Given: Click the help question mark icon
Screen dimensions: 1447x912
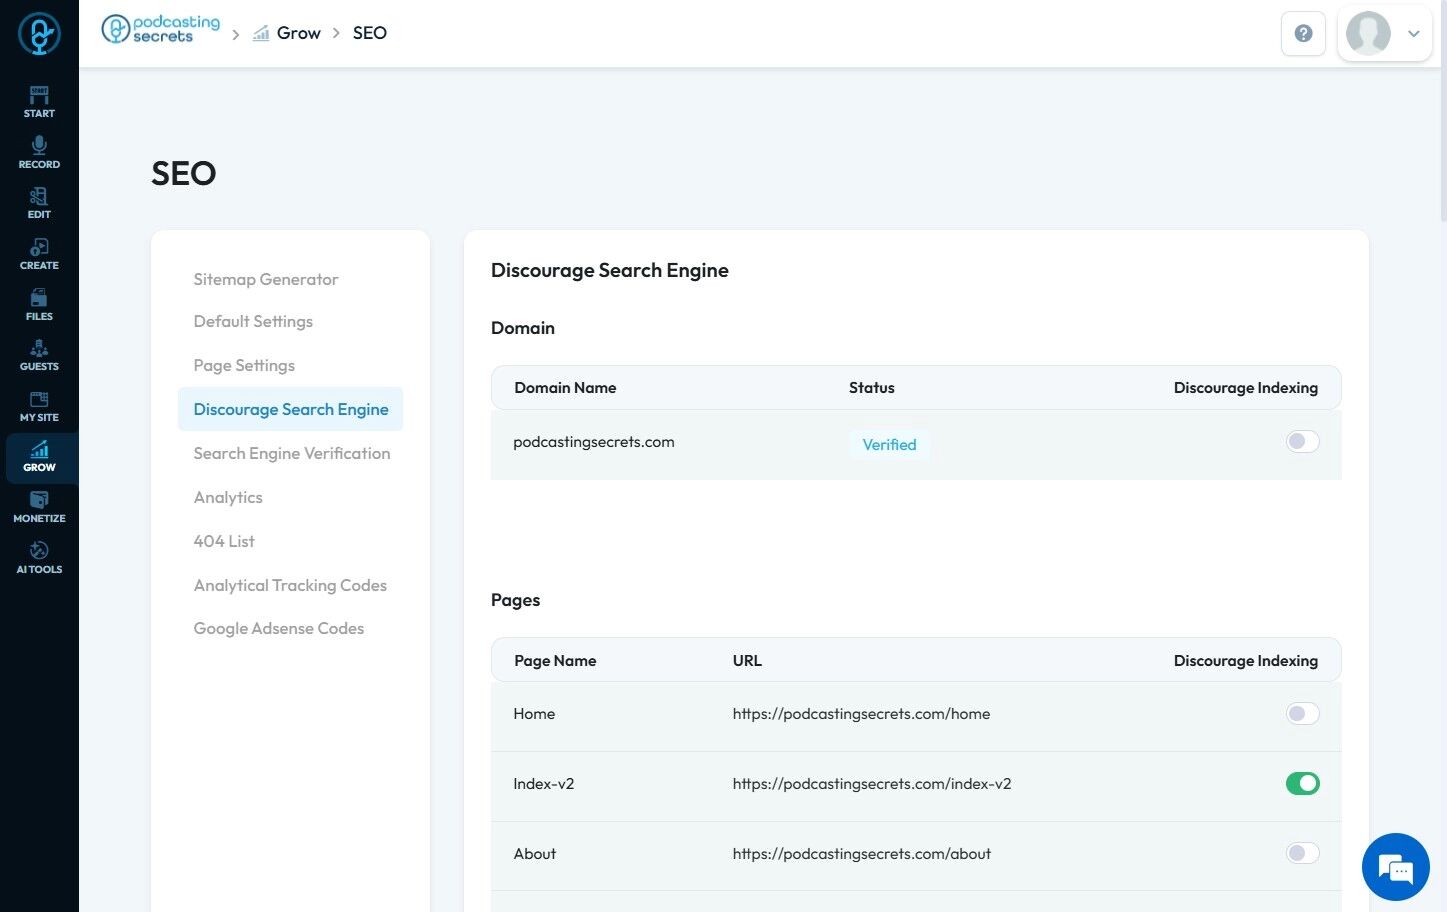Looking at the screenshot, I should tap(1303, 34).
